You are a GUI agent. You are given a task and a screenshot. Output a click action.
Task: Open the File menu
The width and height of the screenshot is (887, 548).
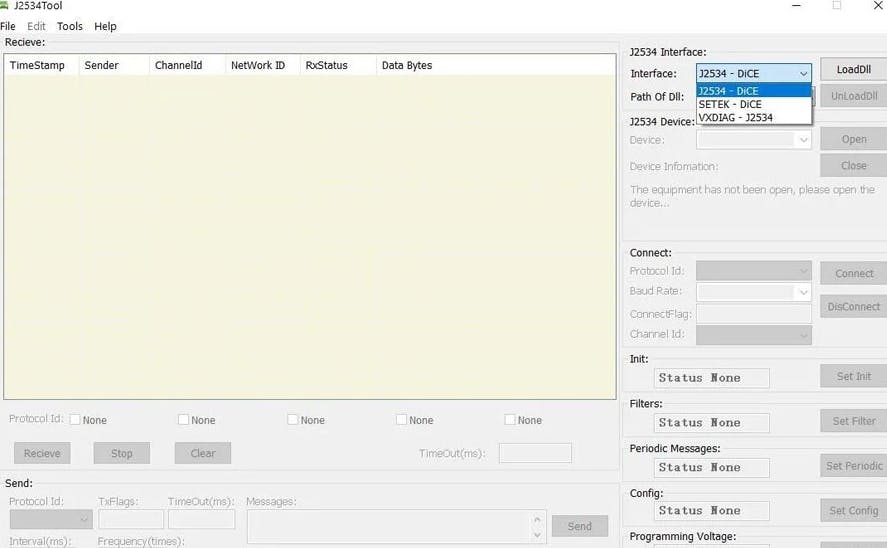pyautogui.click(x=8, y=26)
